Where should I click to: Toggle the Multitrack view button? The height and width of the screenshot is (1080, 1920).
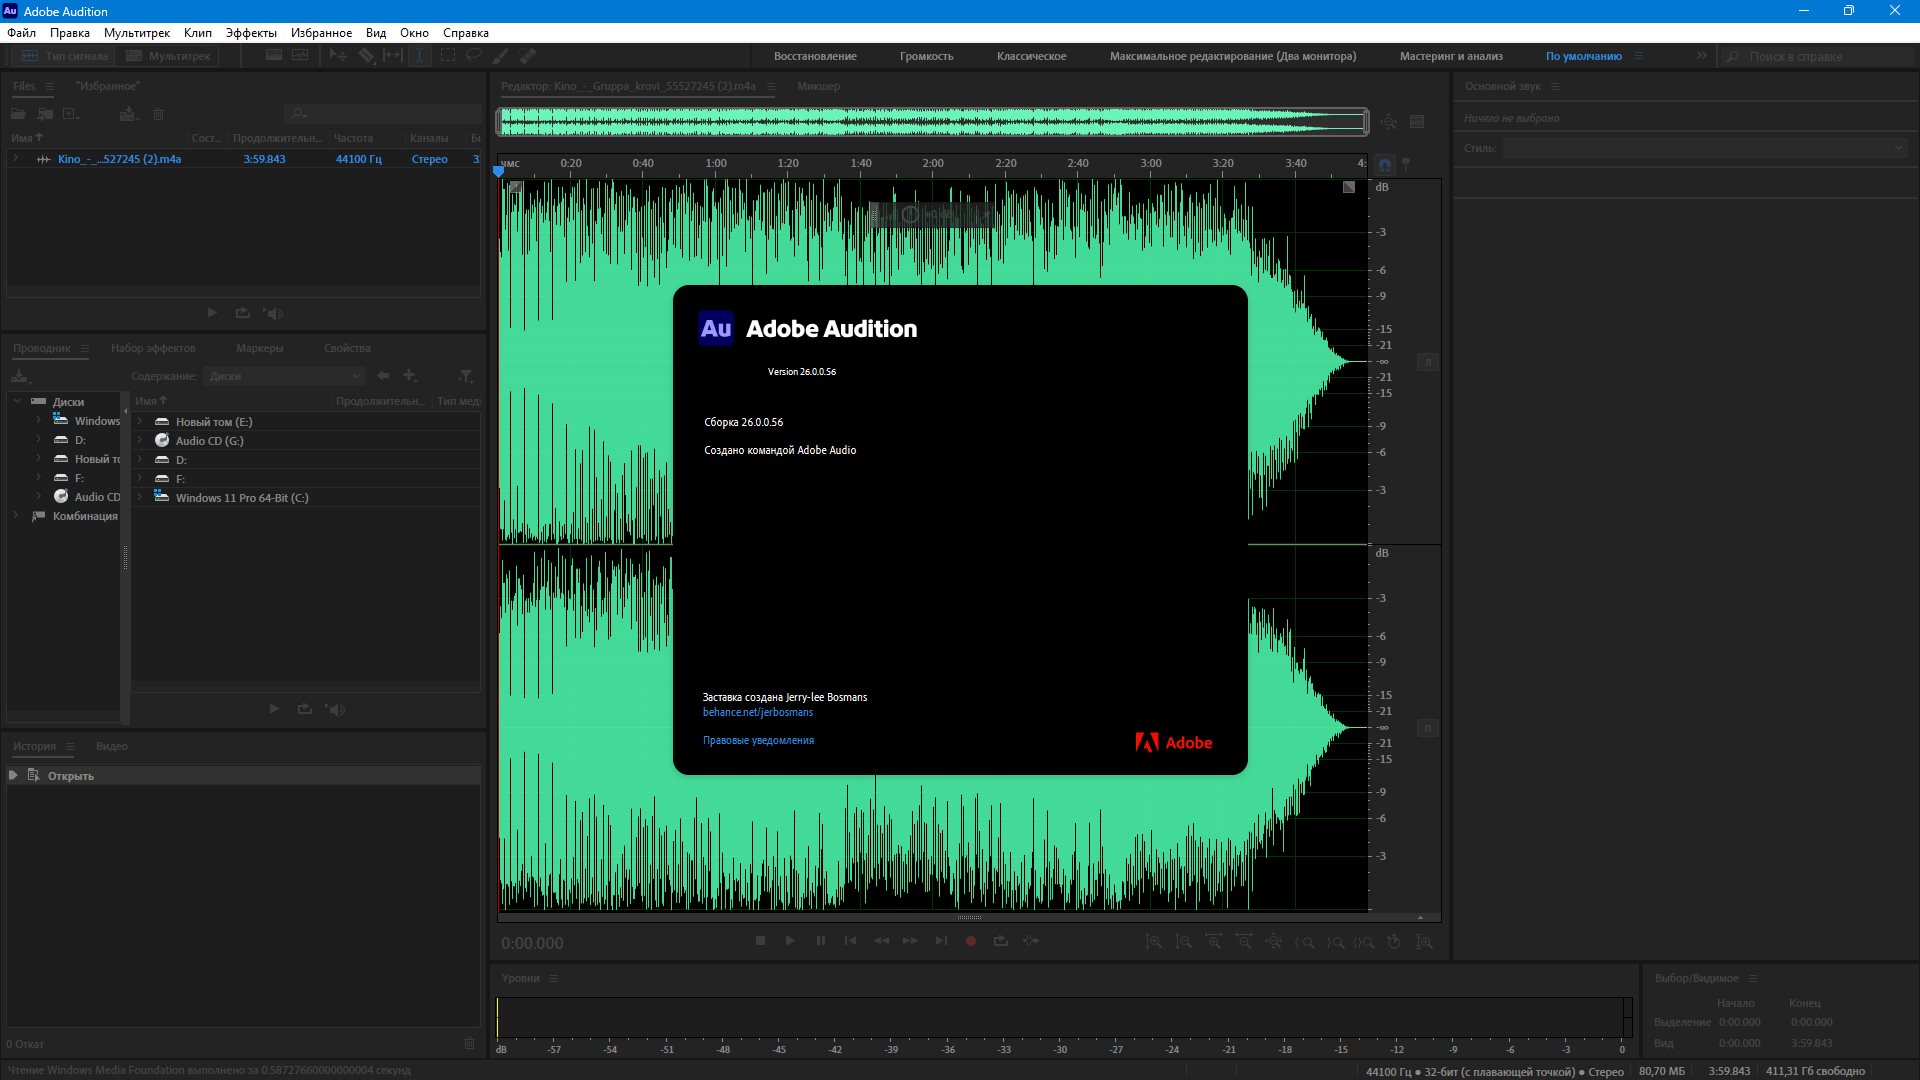pos(168,56)
